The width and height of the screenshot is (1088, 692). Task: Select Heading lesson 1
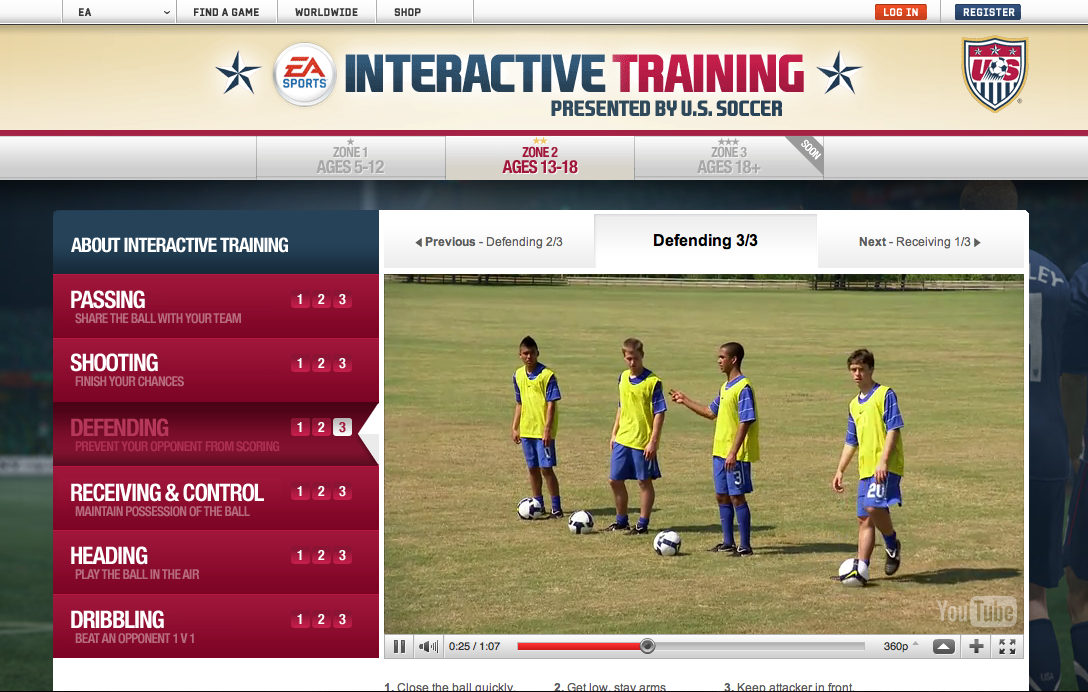coord(300,556)
